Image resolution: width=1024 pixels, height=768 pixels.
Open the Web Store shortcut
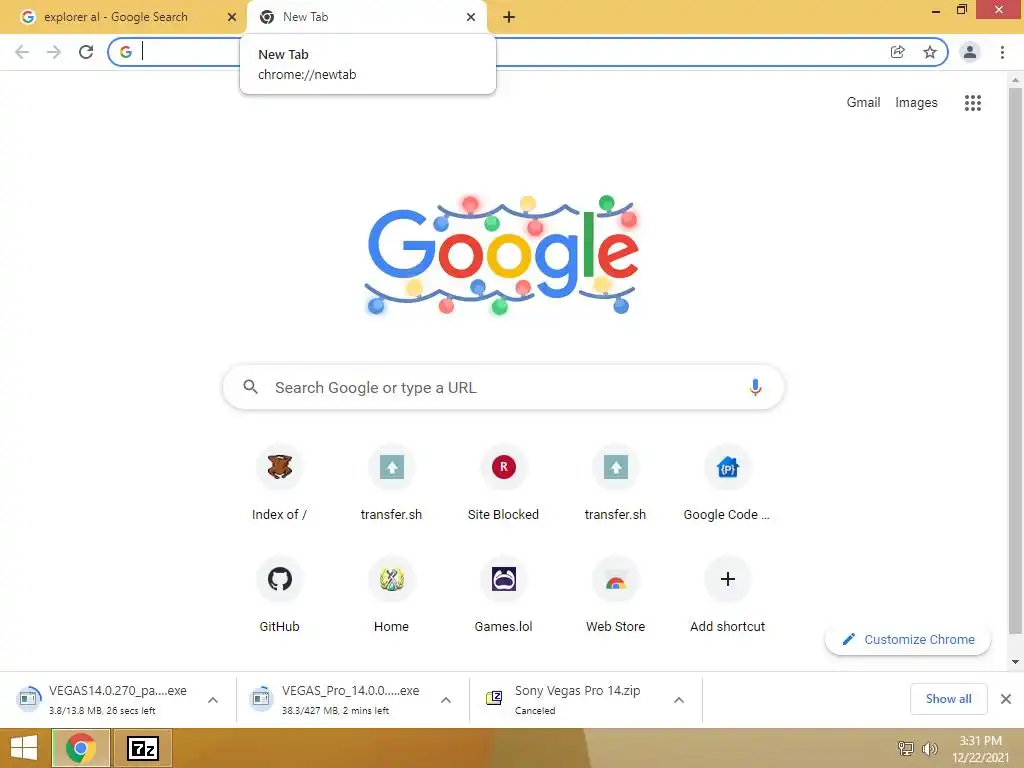[615, 595]
